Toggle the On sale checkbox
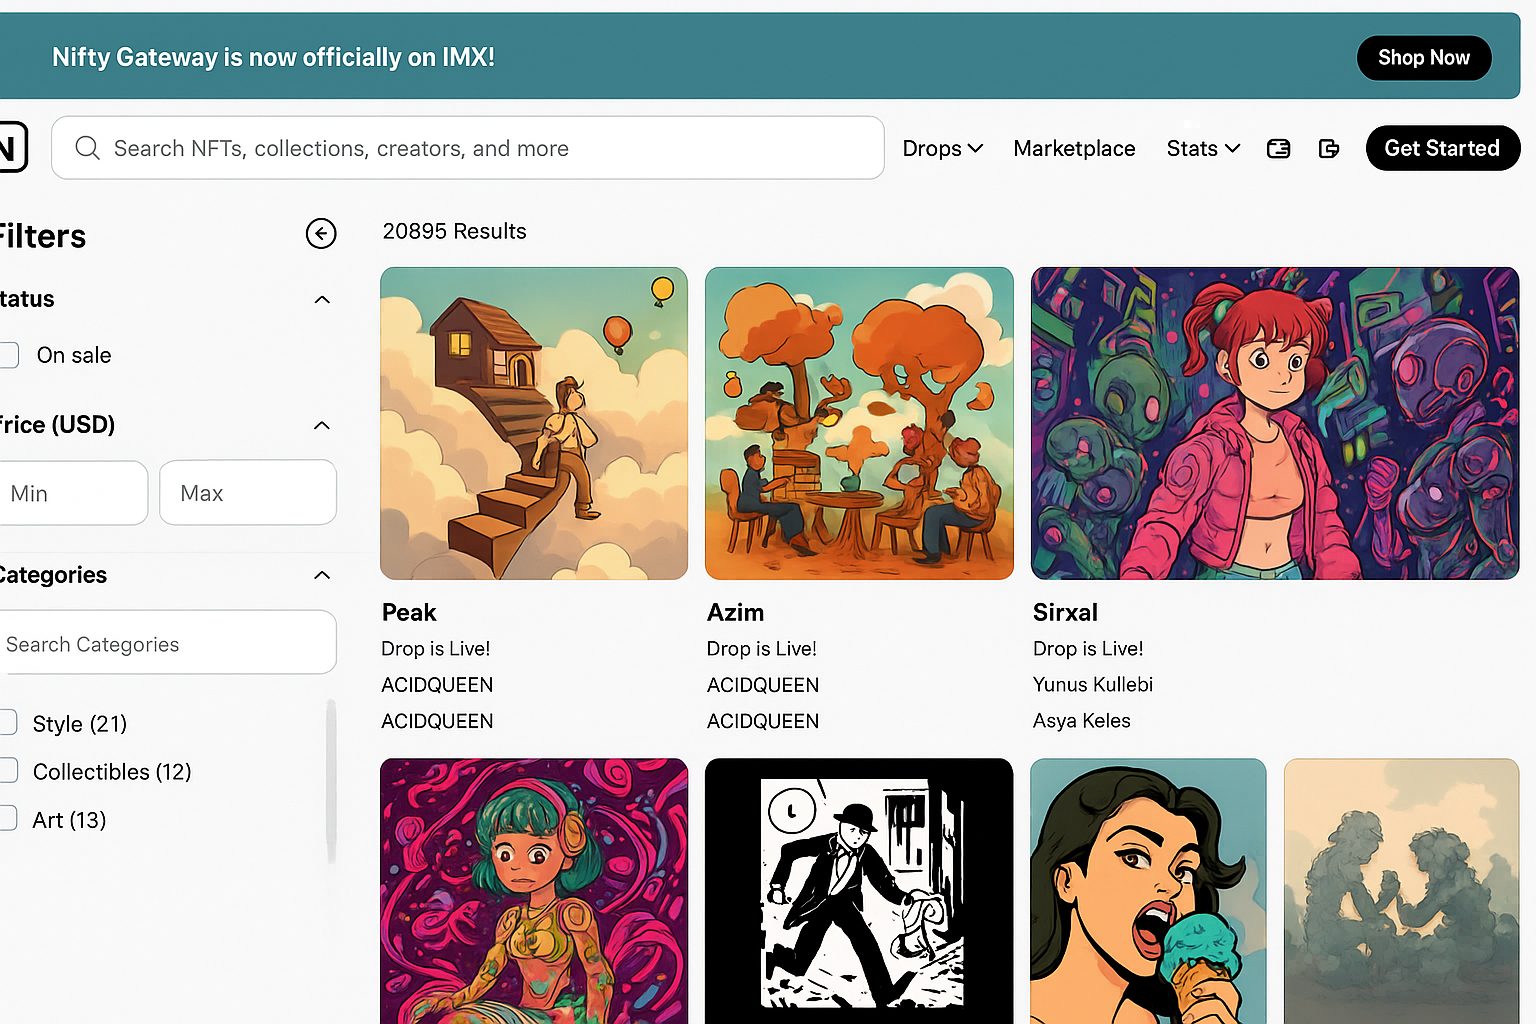Viewport: 1536px width, 1024px height. [x=9, y=355]
